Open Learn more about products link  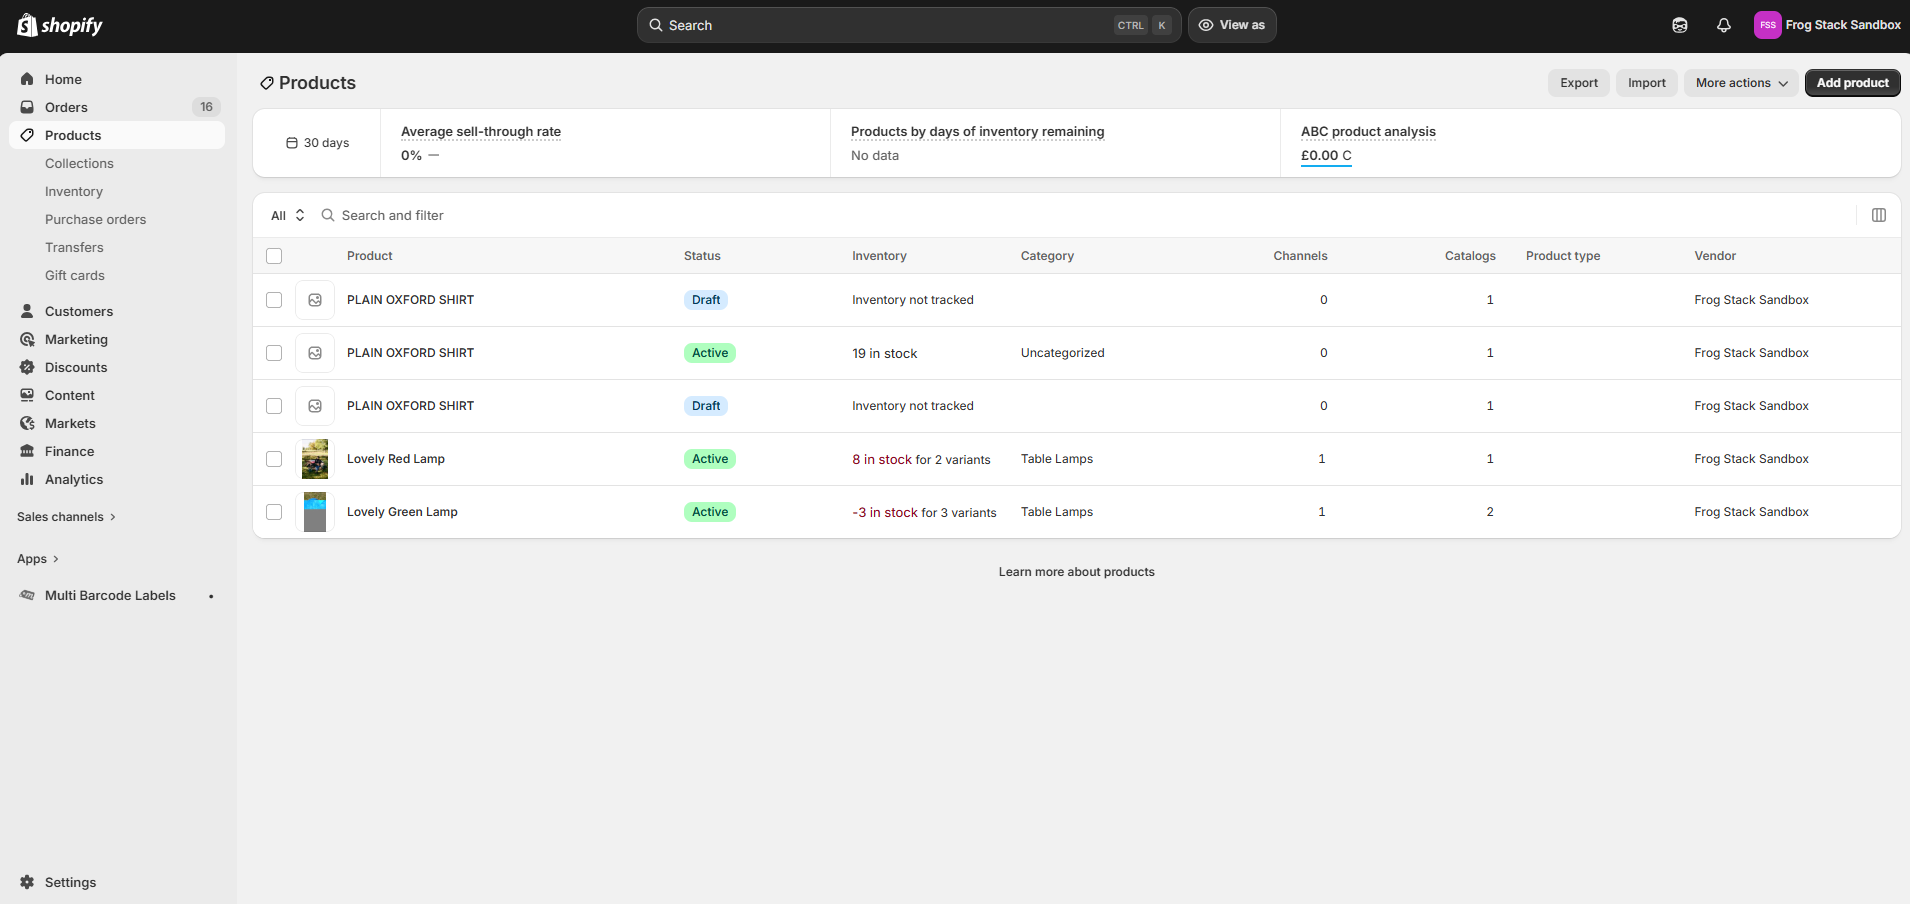[x=1077, y=572]
